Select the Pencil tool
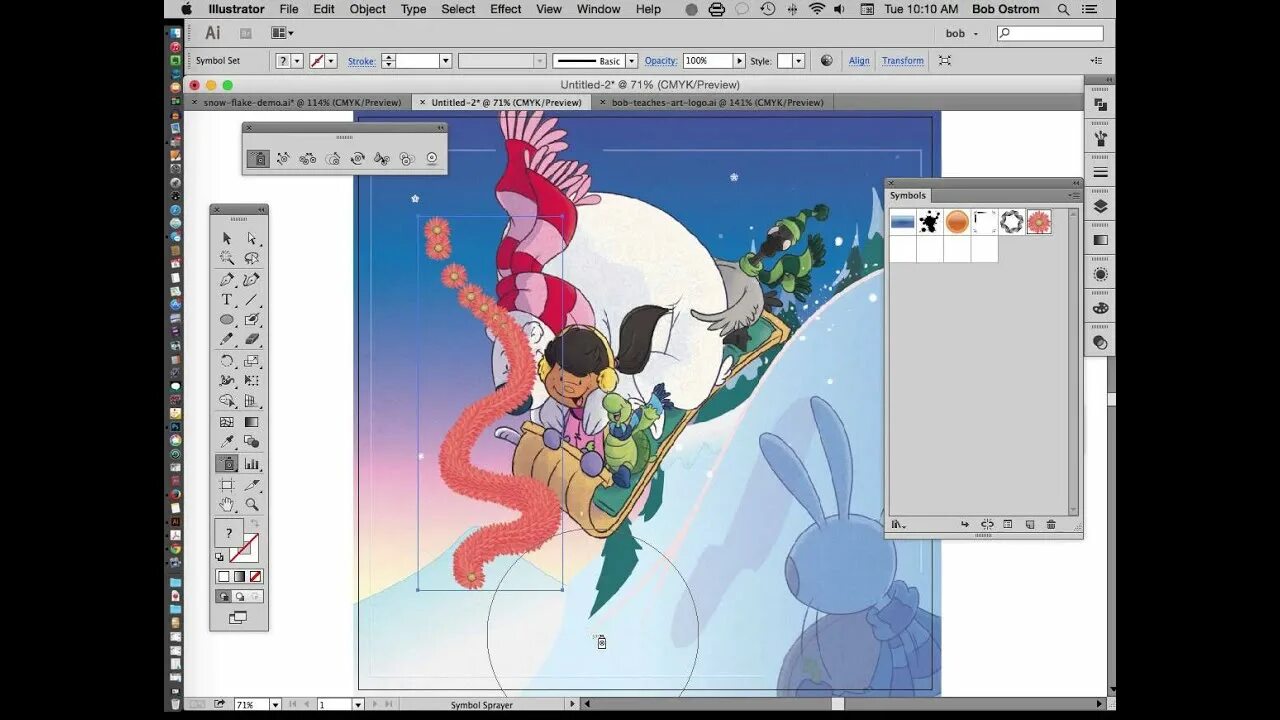The image size is (1280, 720). (x=227, y=340)
